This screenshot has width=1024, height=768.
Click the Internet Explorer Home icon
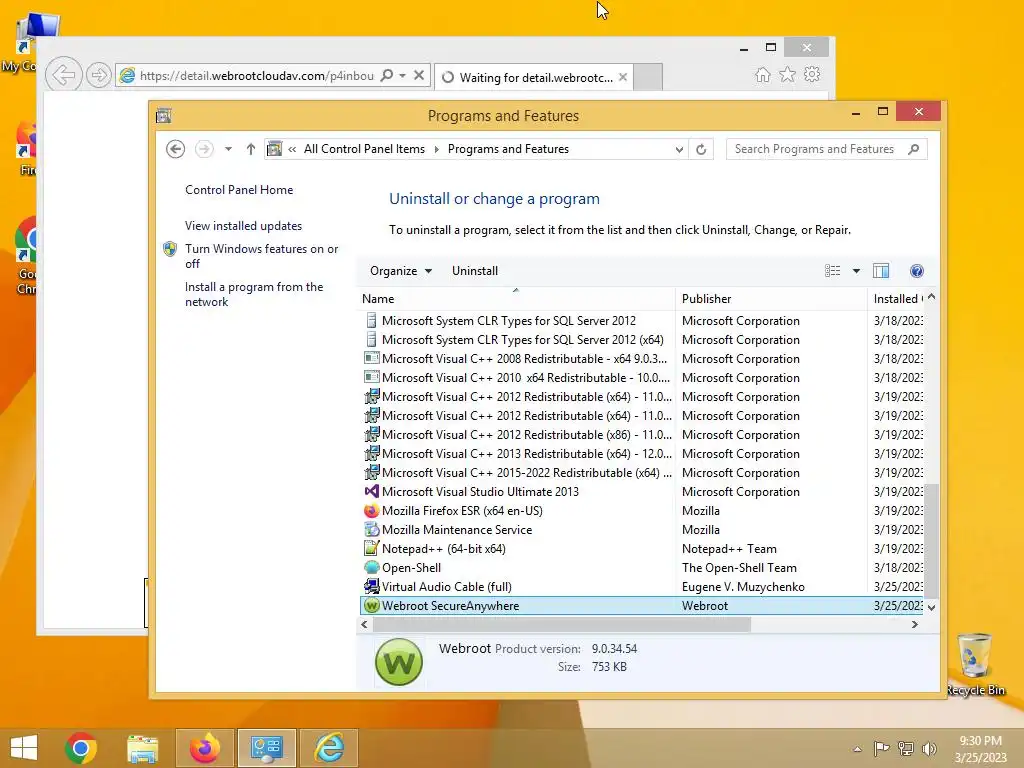click(x=763, y=74)
